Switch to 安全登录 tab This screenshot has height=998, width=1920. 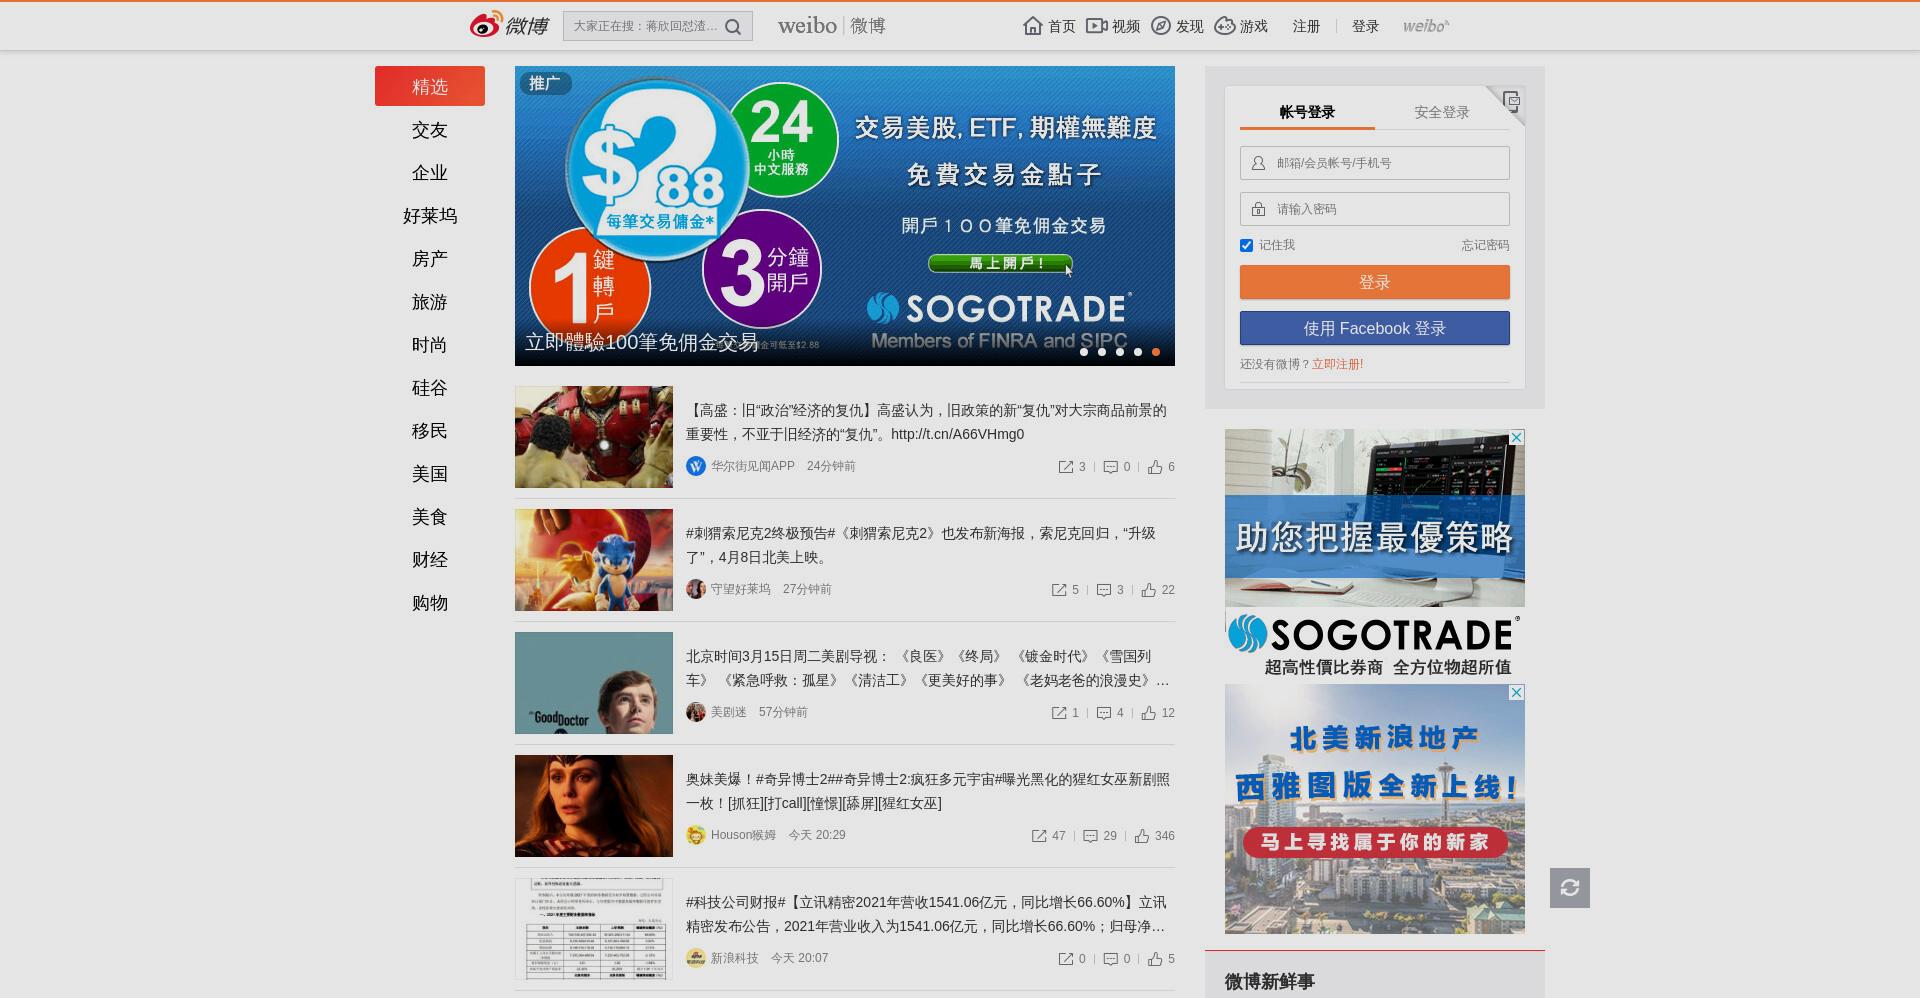[1442, 112]
